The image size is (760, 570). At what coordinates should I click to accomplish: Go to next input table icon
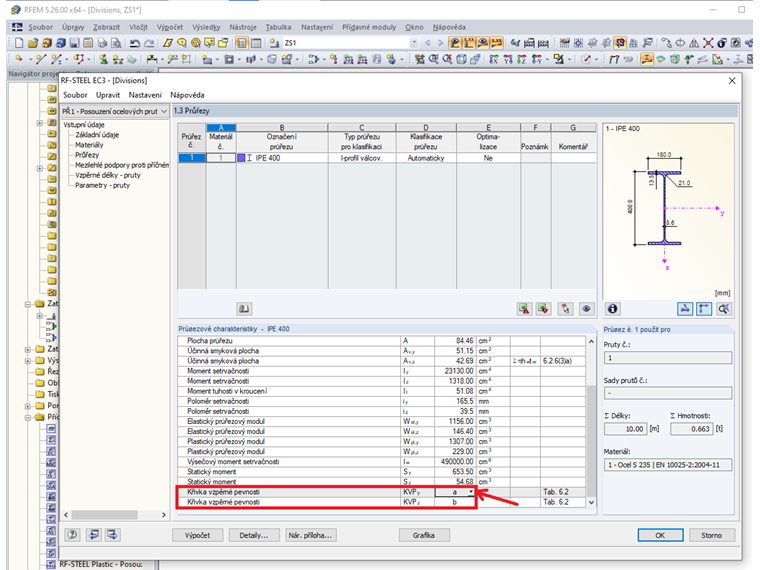112,535
